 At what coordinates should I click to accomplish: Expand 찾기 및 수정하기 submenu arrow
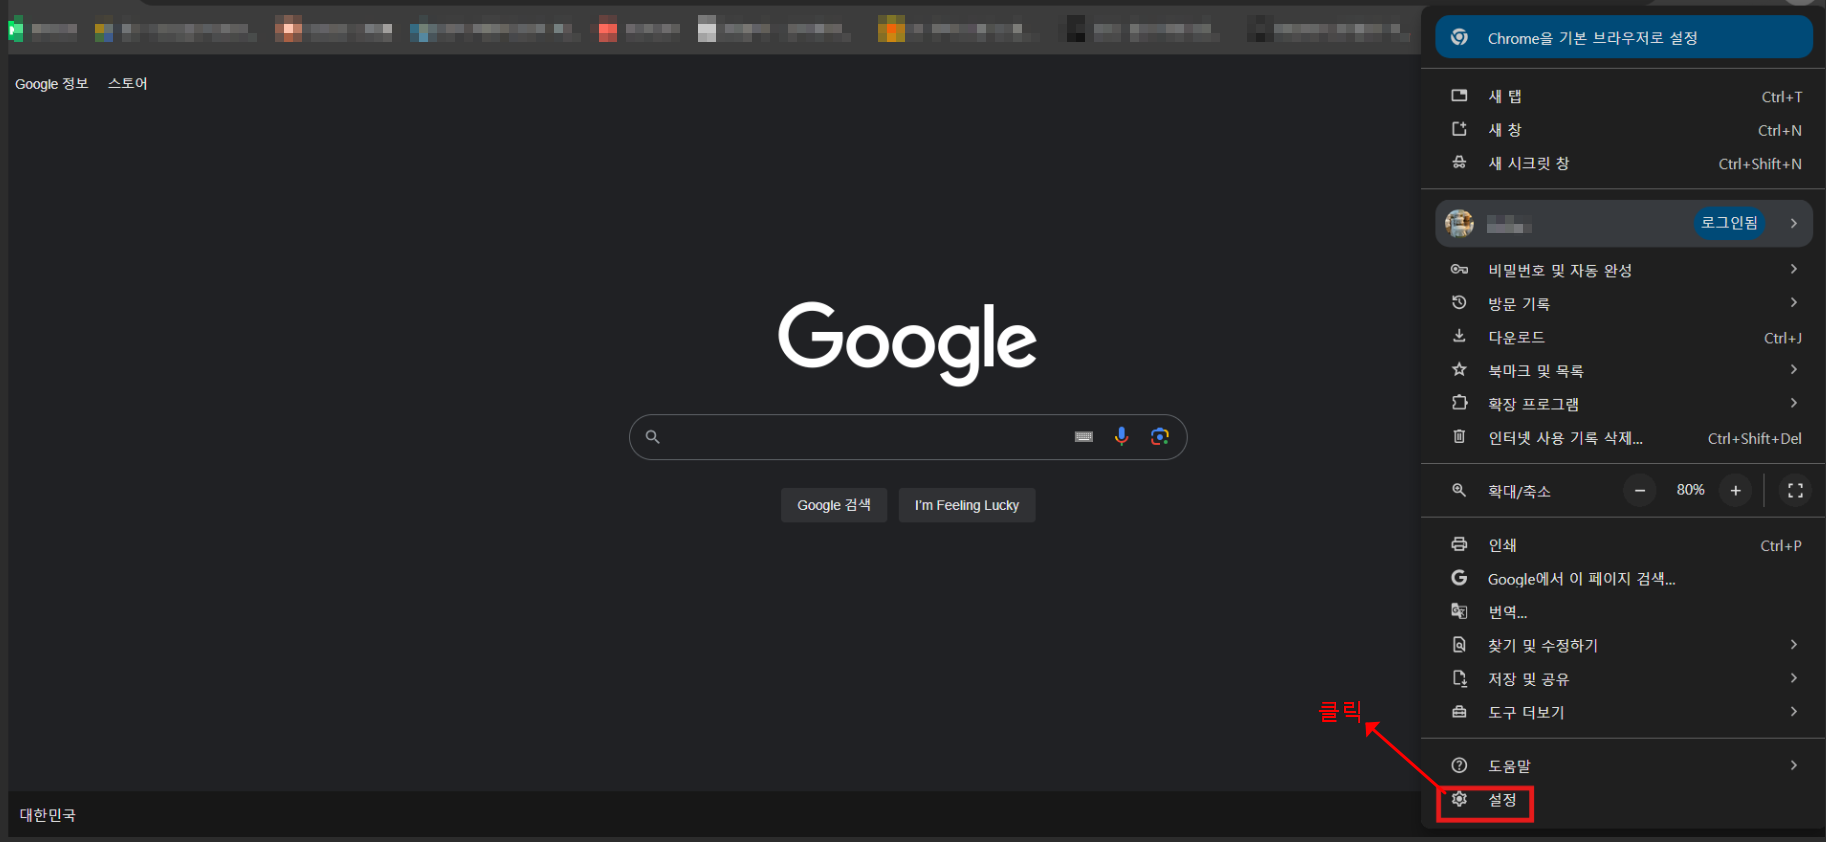(x=1794, y=645)
